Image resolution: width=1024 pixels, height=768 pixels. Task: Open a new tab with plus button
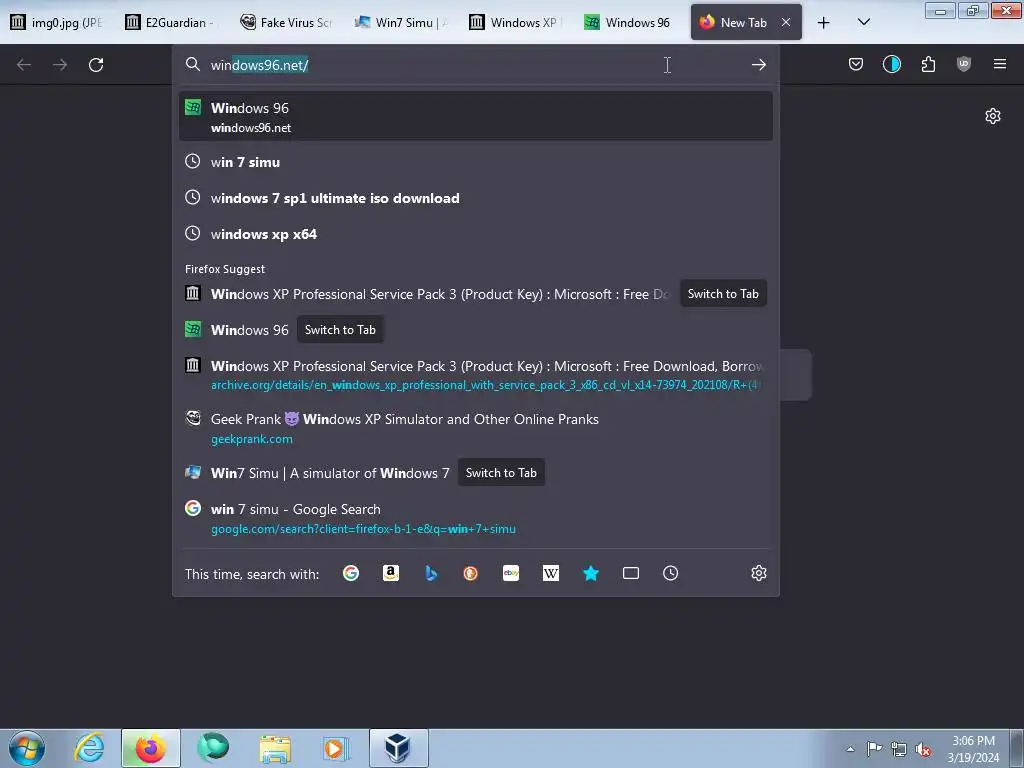(x=824, y=23)
